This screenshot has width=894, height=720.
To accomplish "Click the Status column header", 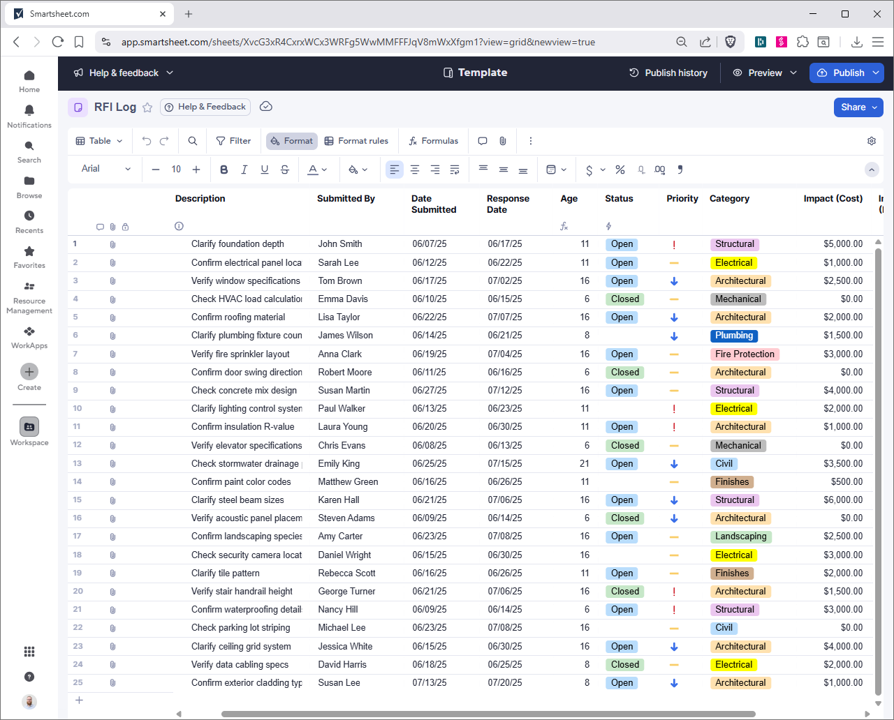I will coord(619,199).
